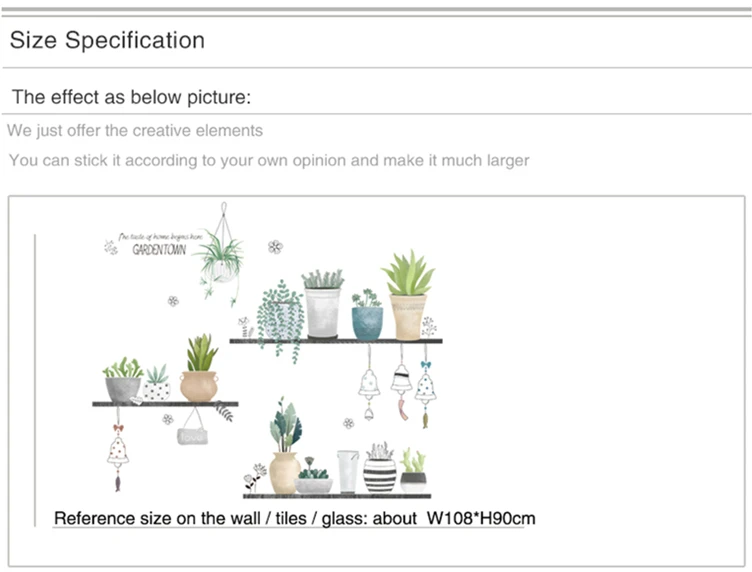Click the hanging 'love' sign tag

click(x=192, y=427)
